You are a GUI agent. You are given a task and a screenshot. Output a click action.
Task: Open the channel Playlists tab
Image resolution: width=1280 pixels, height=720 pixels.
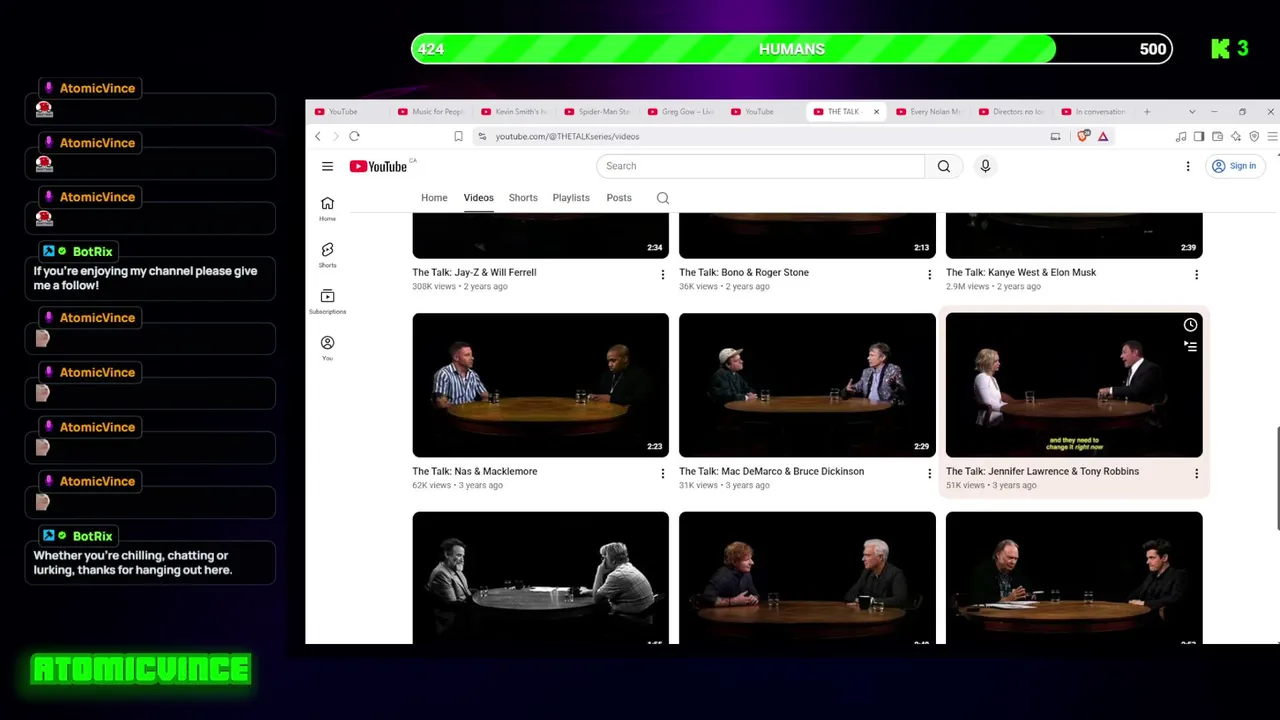571,198
